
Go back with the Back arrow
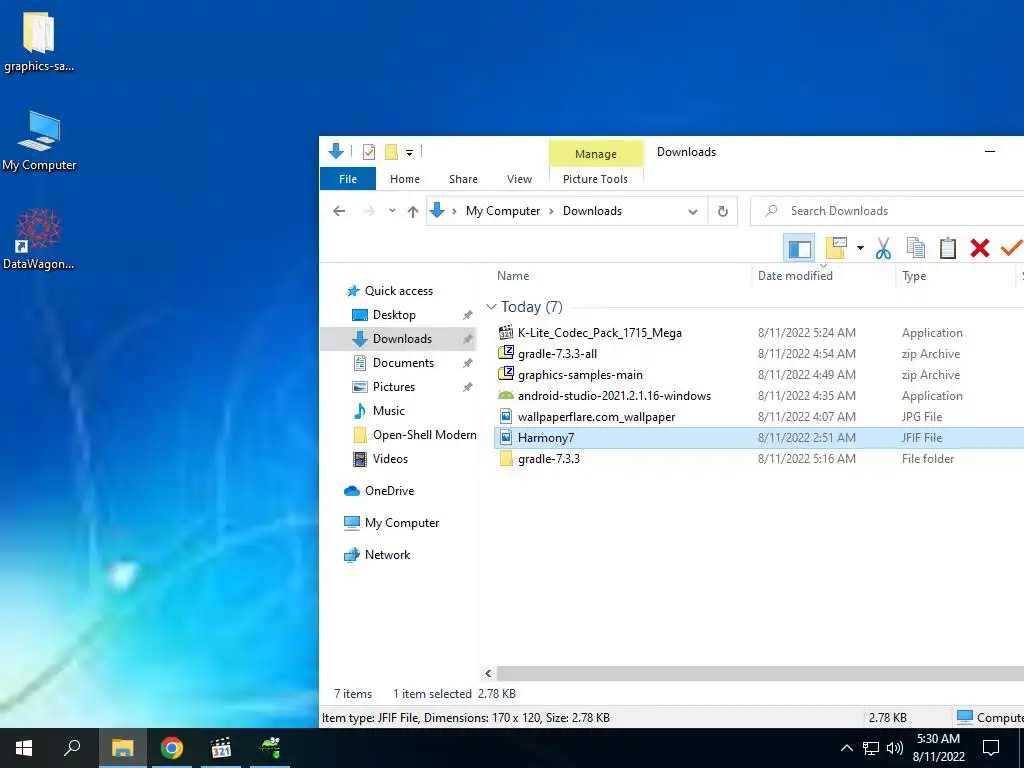pos(339,211)
